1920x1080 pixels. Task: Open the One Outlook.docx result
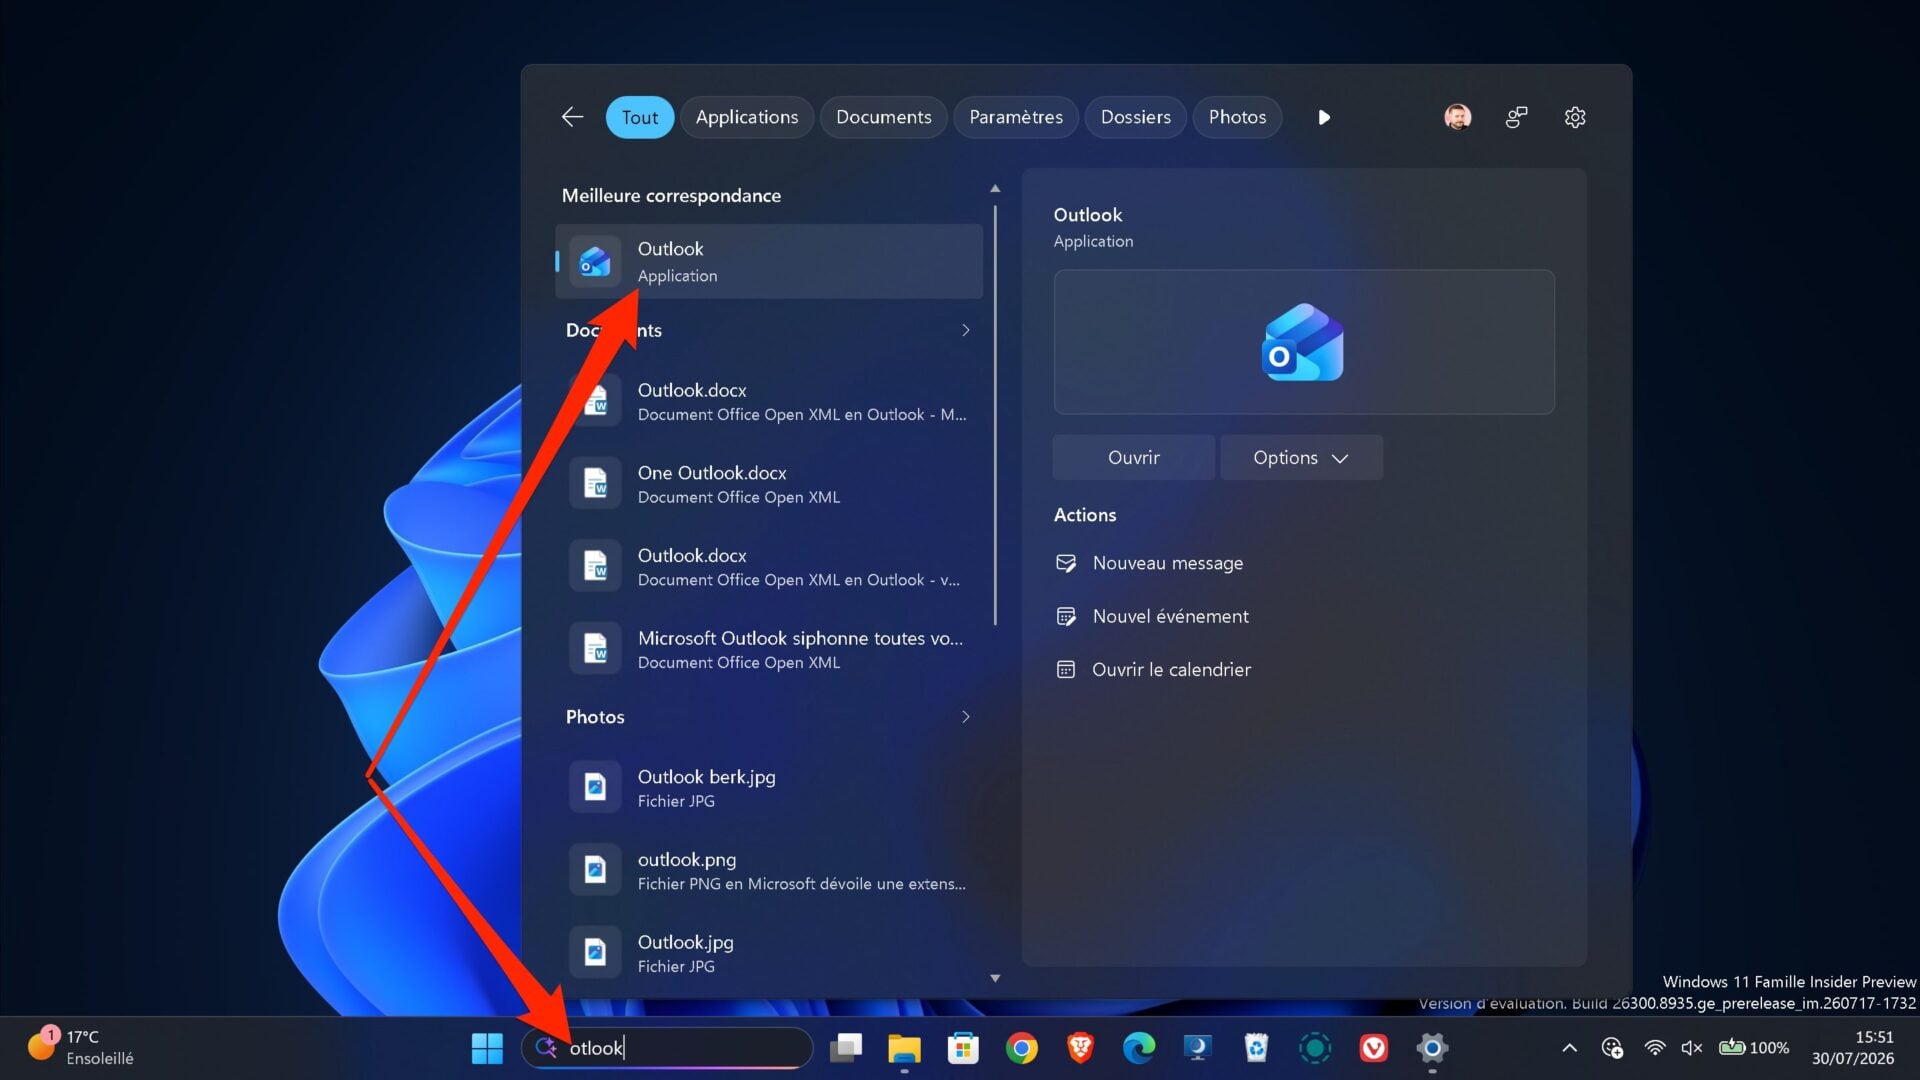(x=769, y=484)
